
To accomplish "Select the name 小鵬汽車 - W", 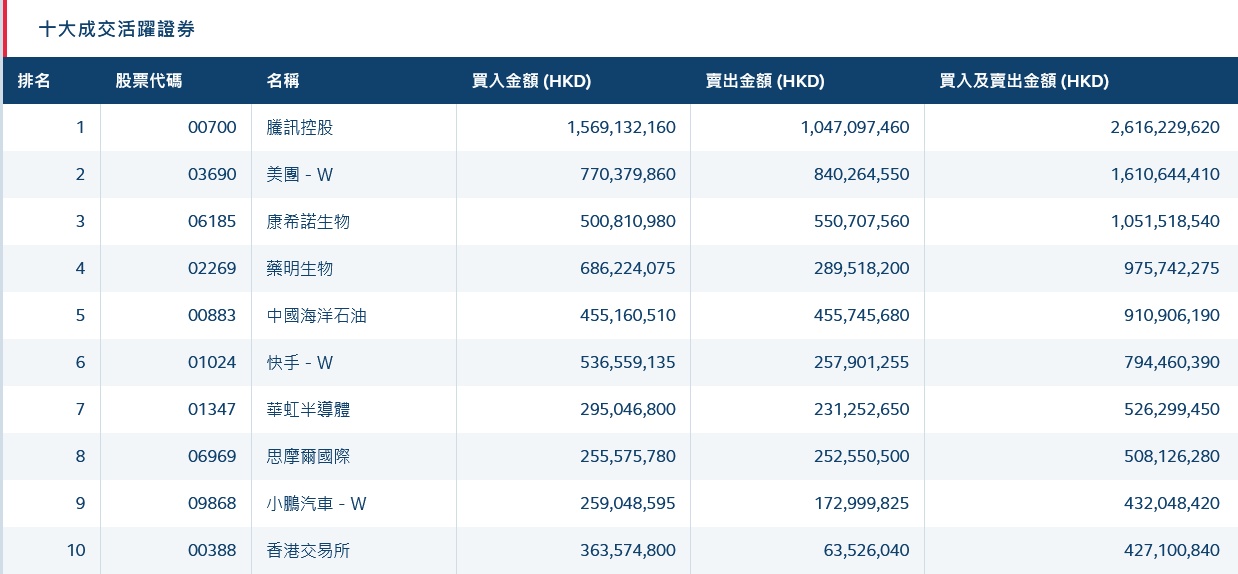I will point(317,503).
